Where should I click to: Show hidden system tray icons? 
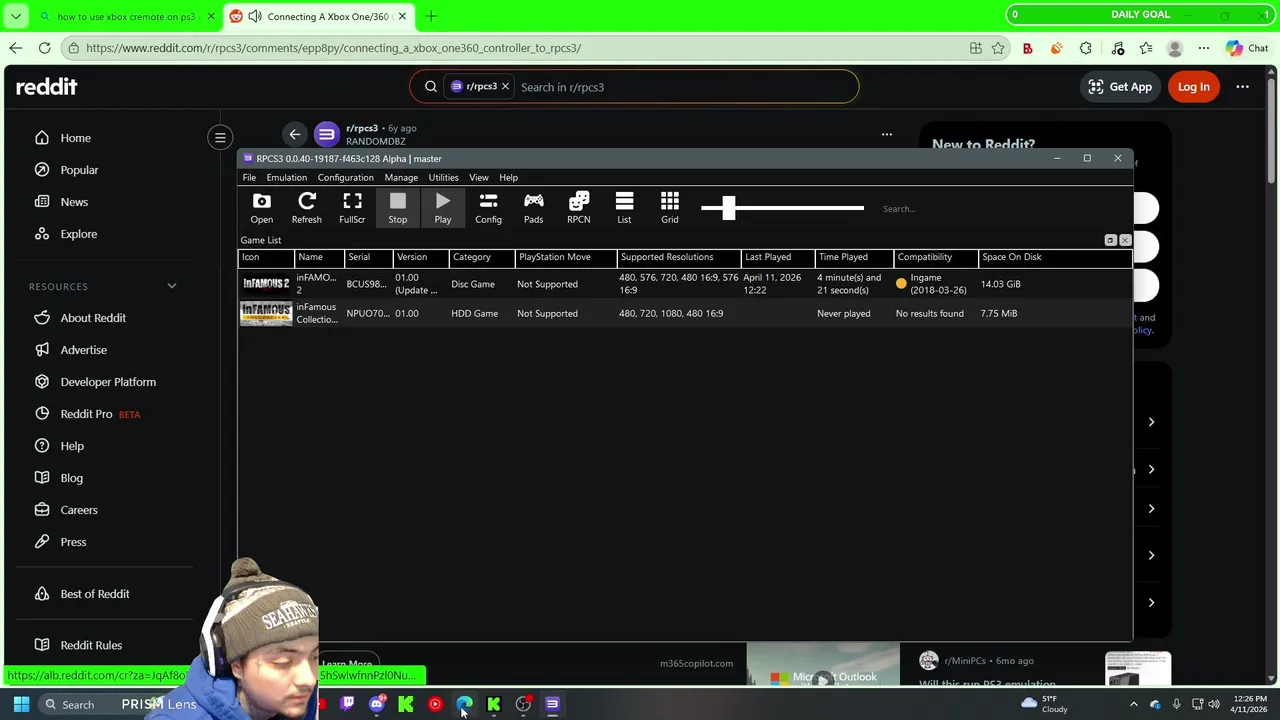(1133, 704)
